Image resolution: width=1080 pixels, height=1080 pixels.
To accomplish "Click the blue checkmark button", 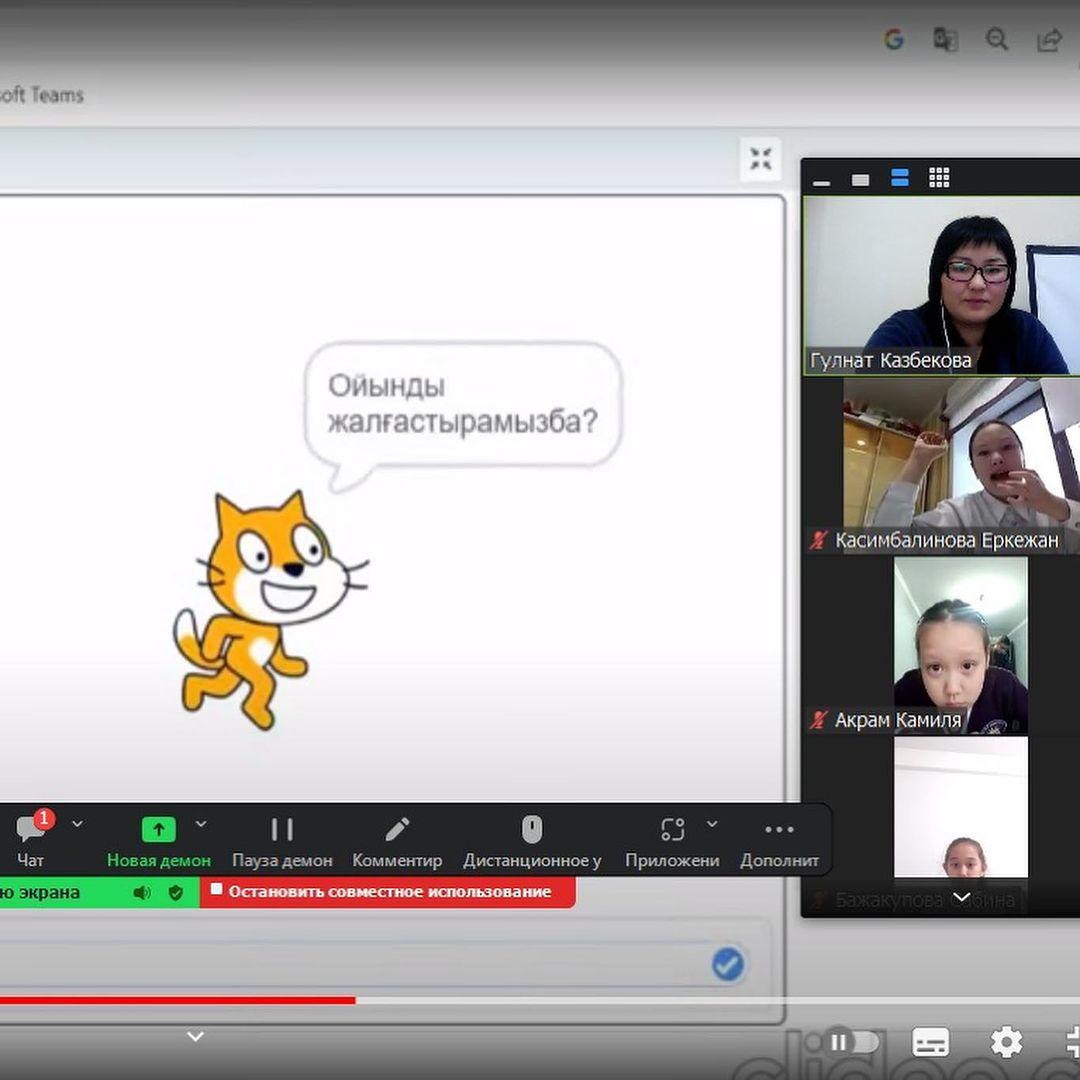I will pos(728,964).
